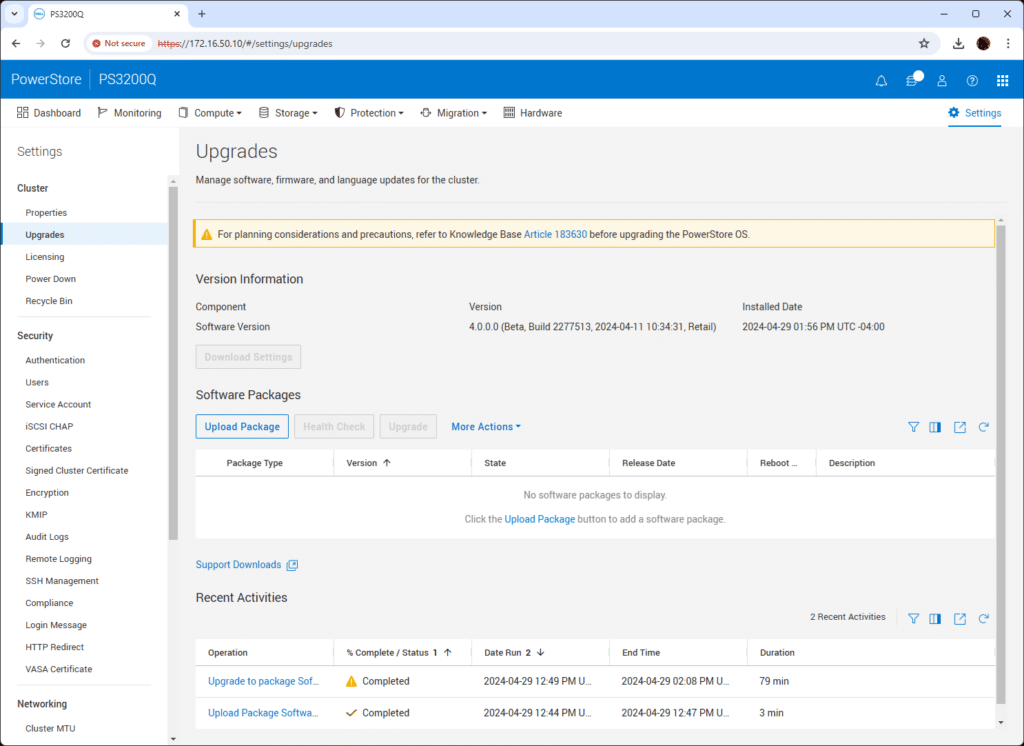Open the Upload Package Software operation link

(263, 713)
